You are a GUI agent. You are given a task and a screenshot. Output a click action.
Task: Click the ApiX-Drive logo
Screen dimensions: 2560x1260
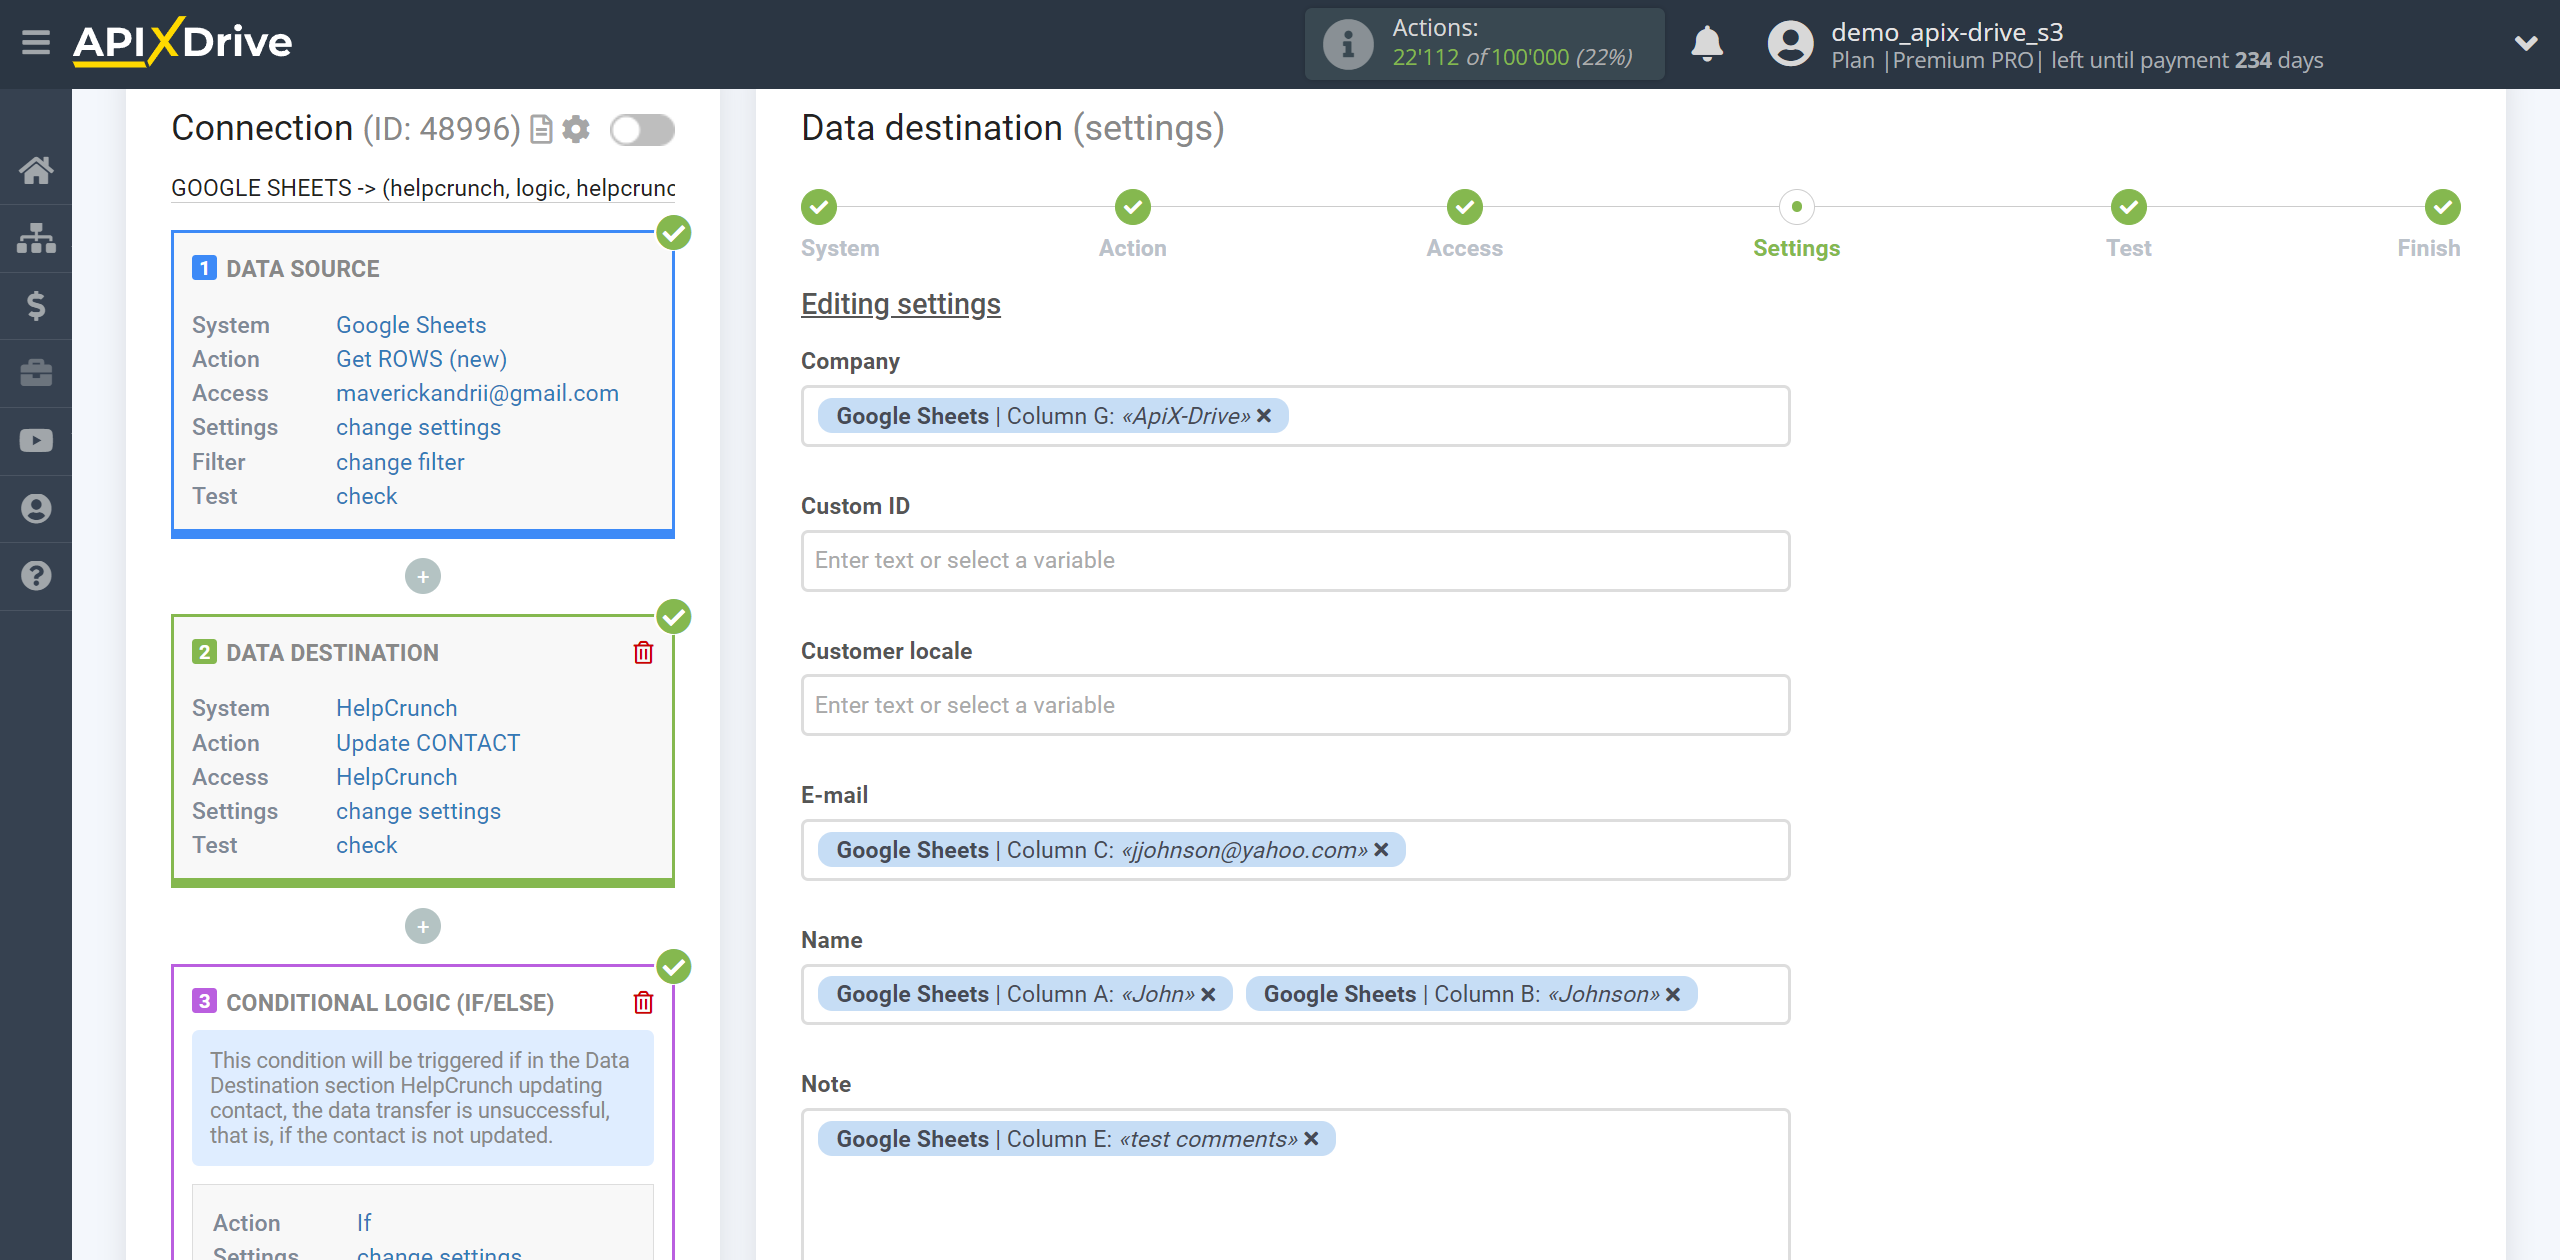182,42
